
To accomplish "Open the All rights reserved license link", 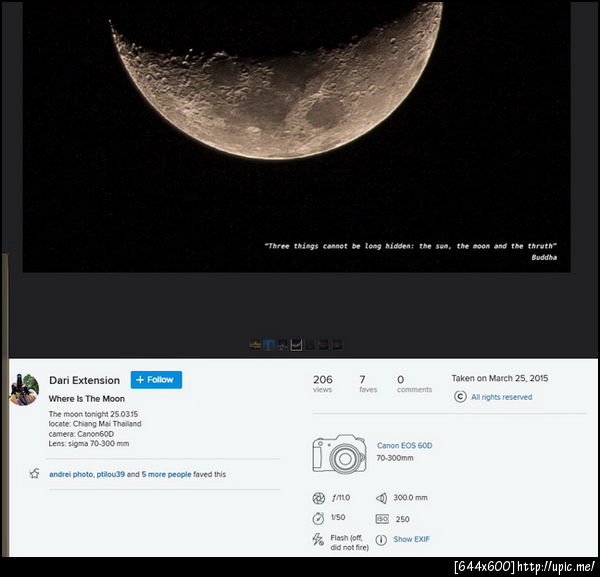I will click(x=501, y=397).
